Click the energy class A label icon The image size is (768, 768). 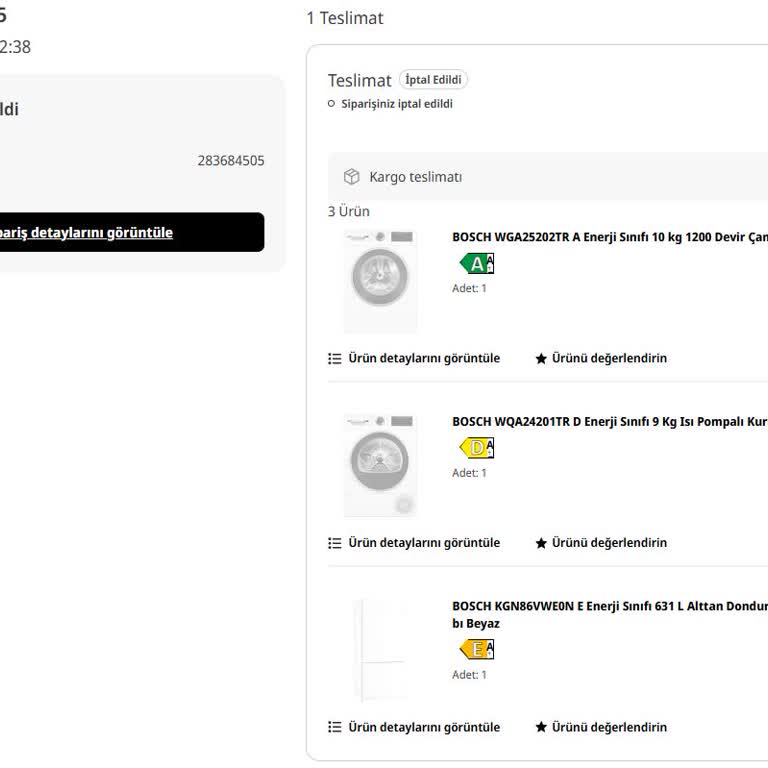477,264
